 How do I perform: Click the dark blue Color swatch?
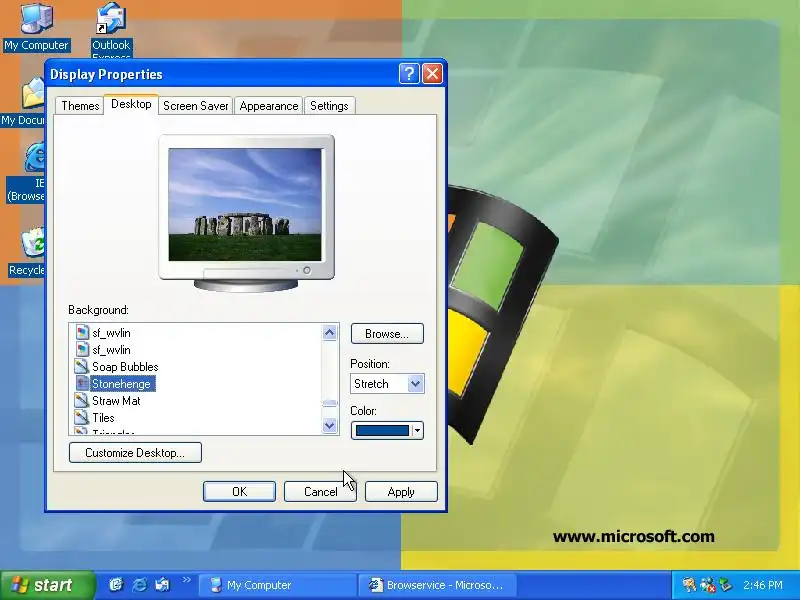[382, 431]
